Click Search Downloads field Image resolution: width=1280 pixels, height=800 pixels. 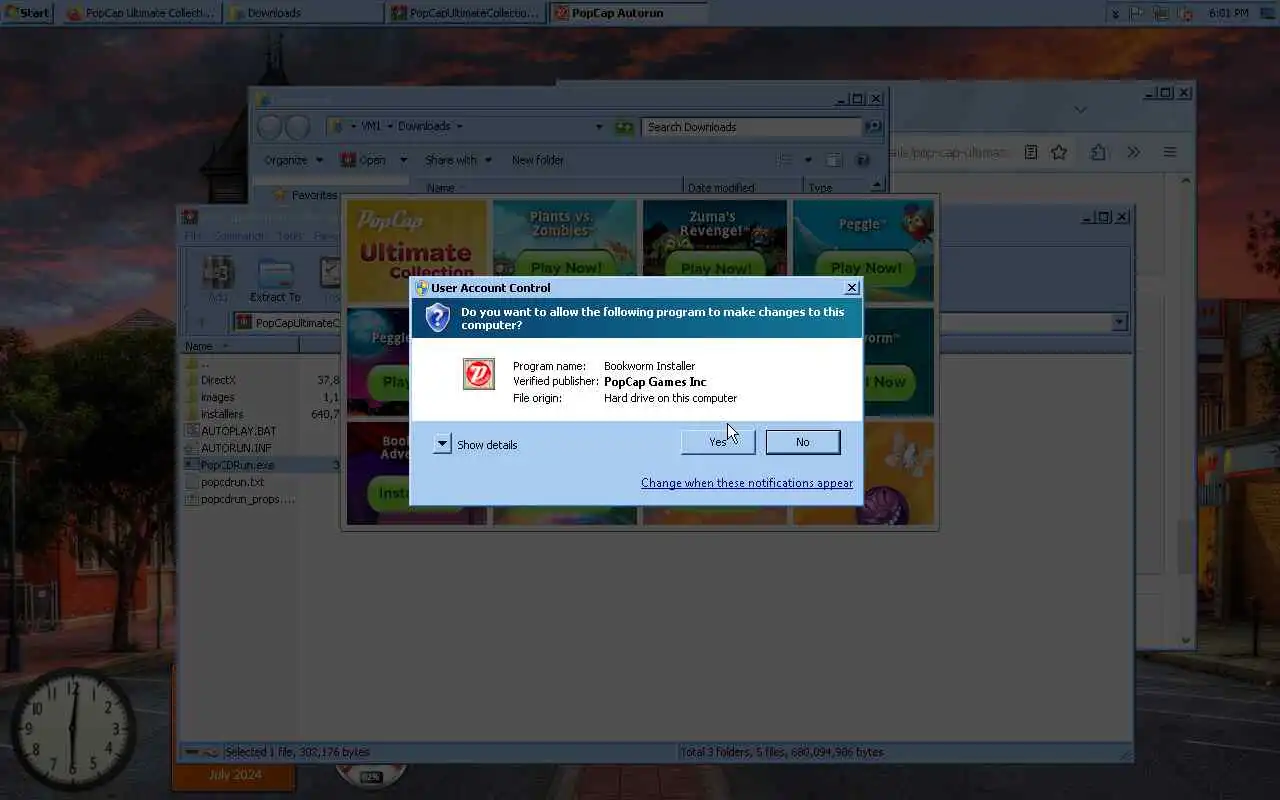752,127
